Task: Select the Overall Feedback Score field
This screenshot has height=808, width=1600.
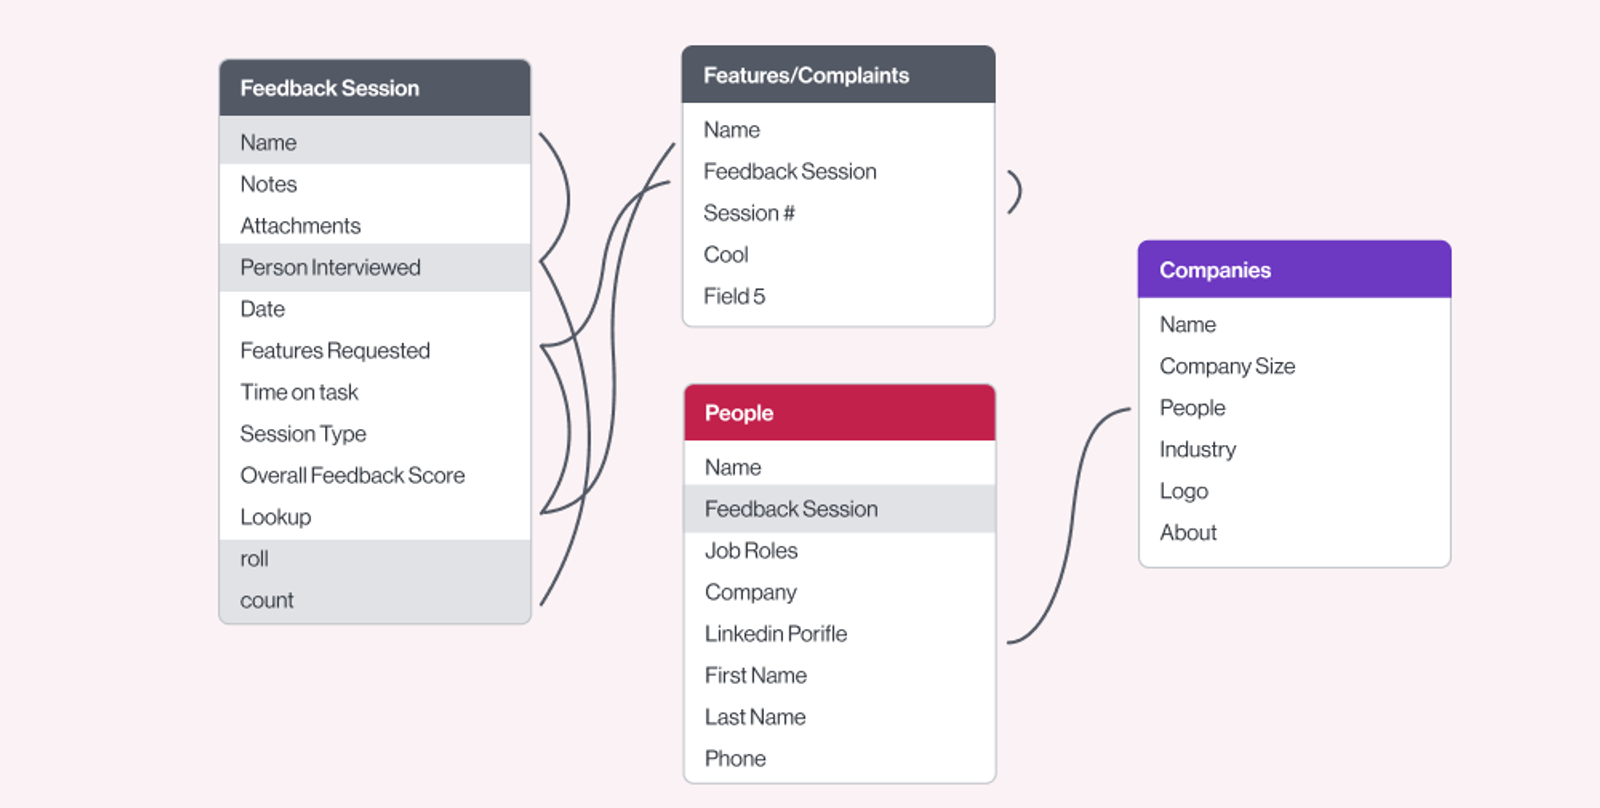Action: [x=375, y=476]
